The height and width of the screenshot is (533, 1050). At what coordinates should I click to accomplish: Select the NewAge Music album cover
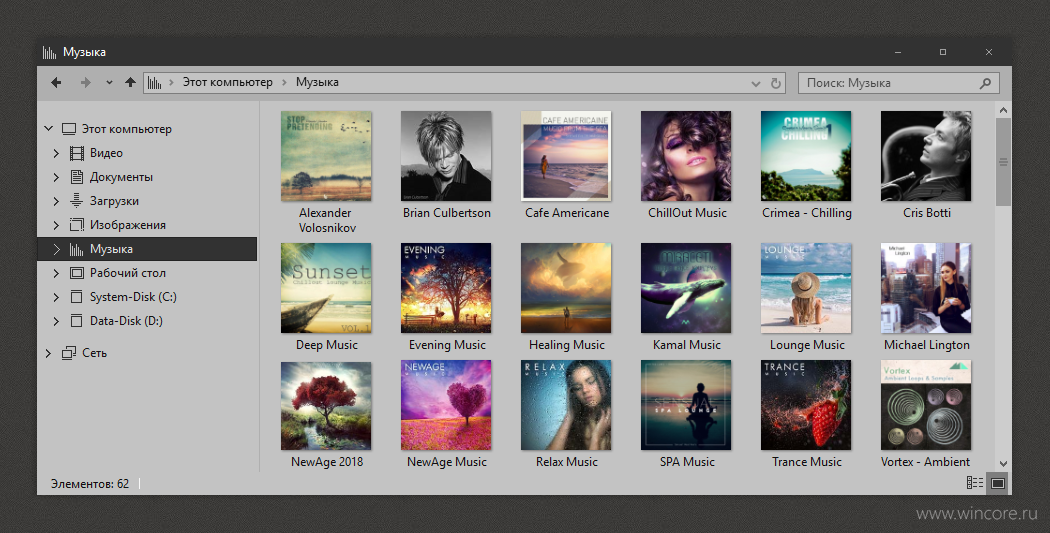point(446,405)
